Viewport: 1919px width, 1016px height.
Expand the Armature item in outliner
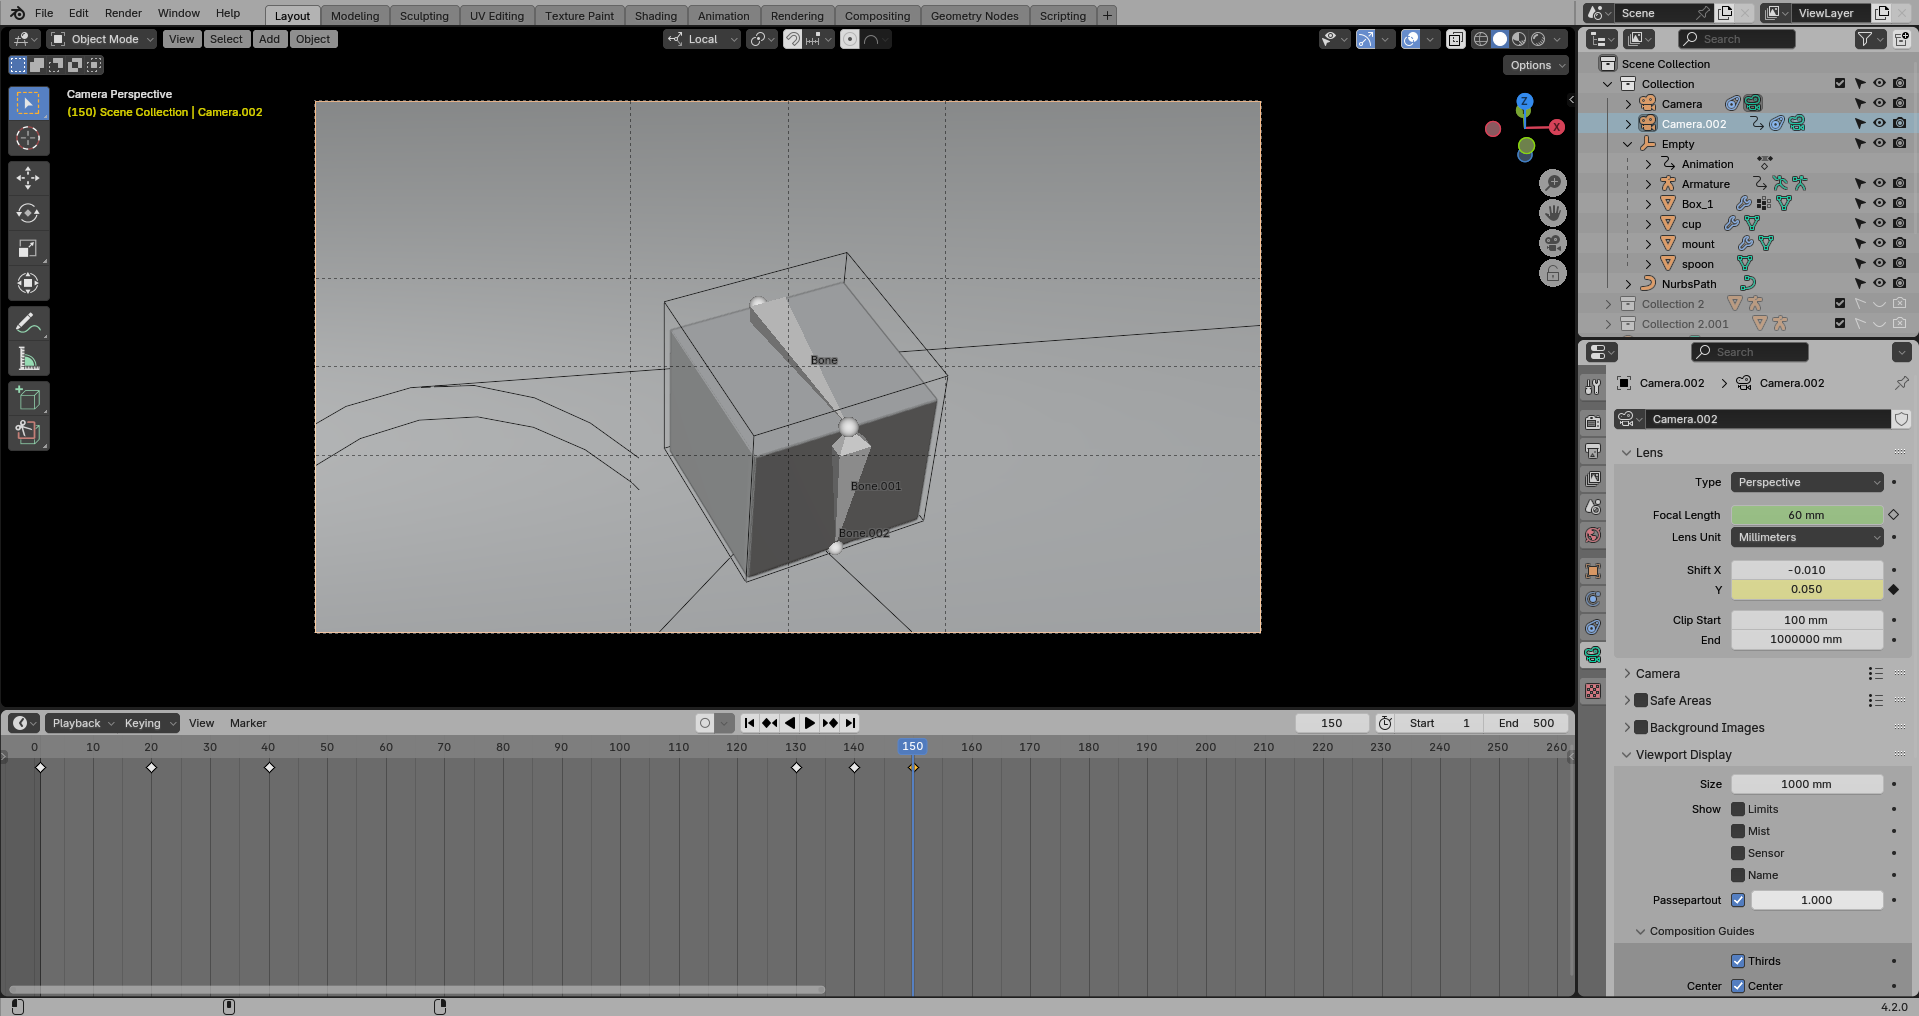[x=1648, y=184]
